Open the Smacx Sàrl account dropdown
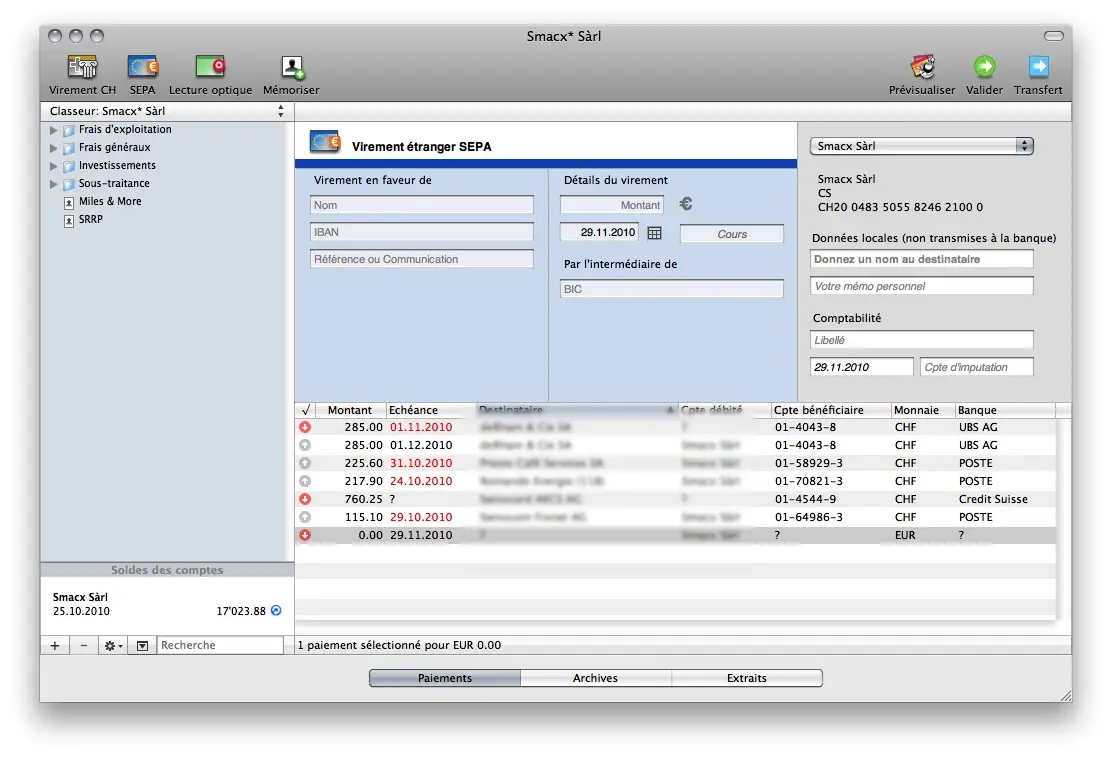Screen dimensions: 1112x757 [921, 146]
